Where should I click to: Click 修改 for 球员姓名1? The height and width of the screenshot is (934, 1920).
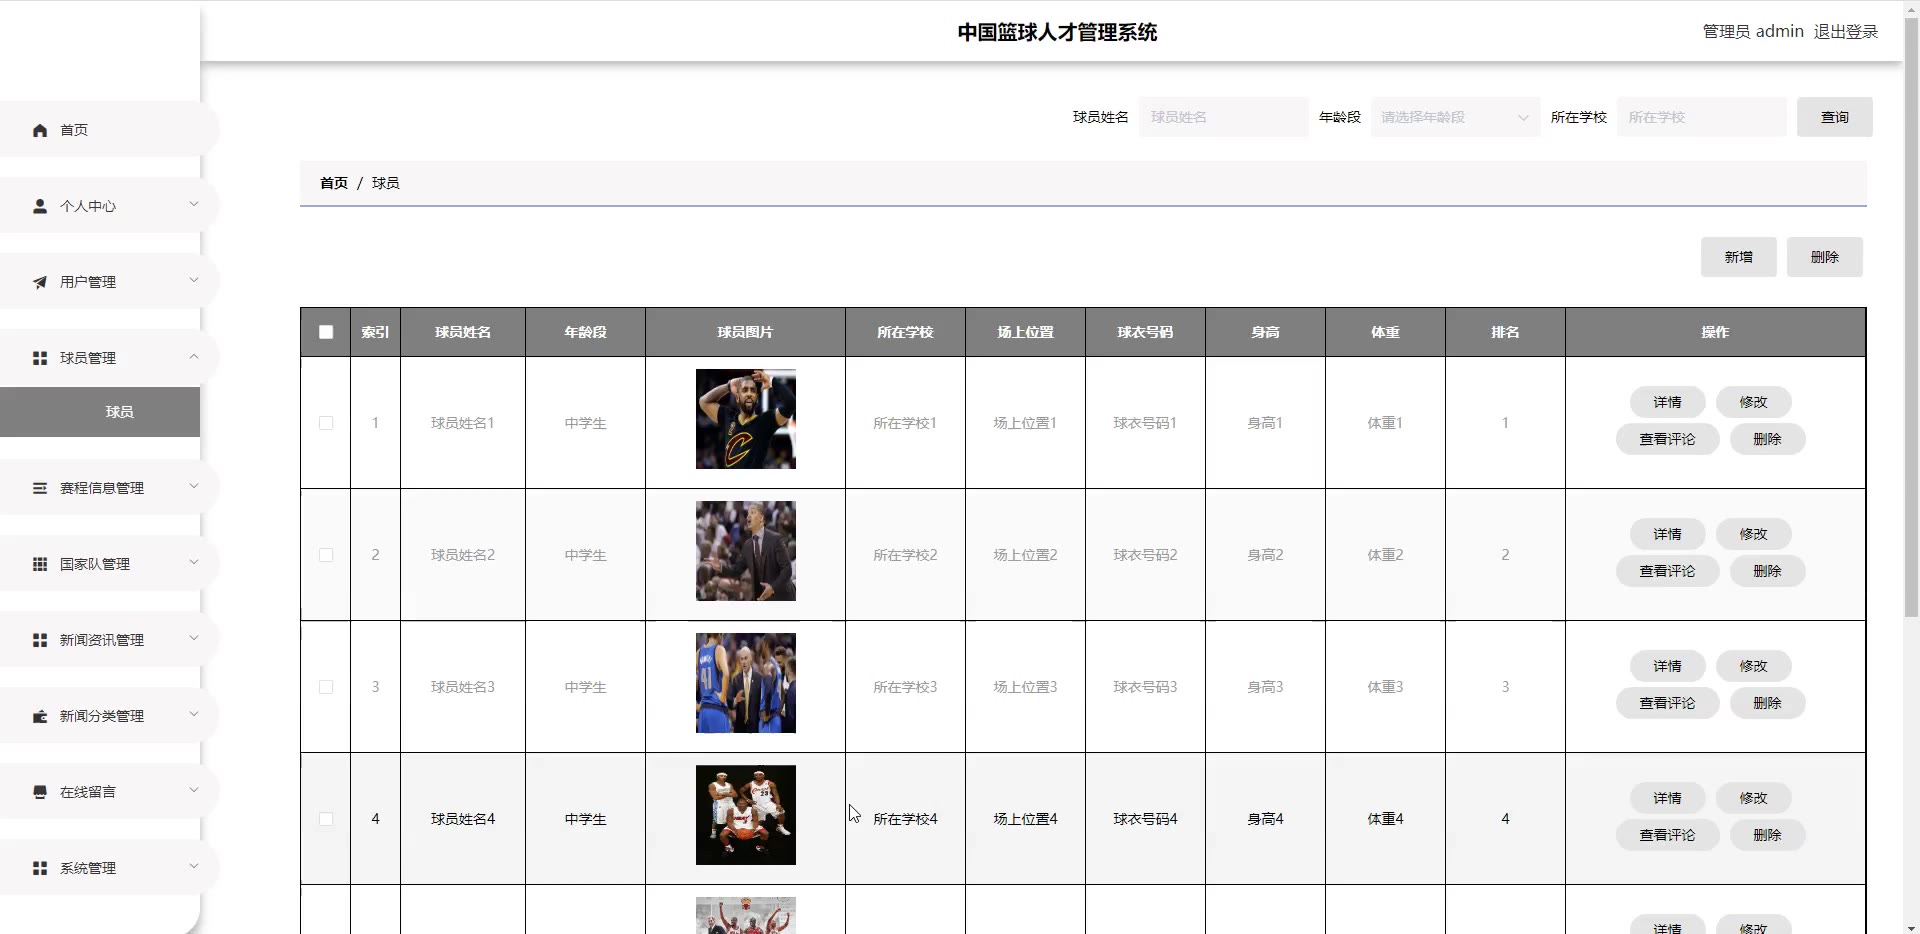click(x=1753, y=402)
